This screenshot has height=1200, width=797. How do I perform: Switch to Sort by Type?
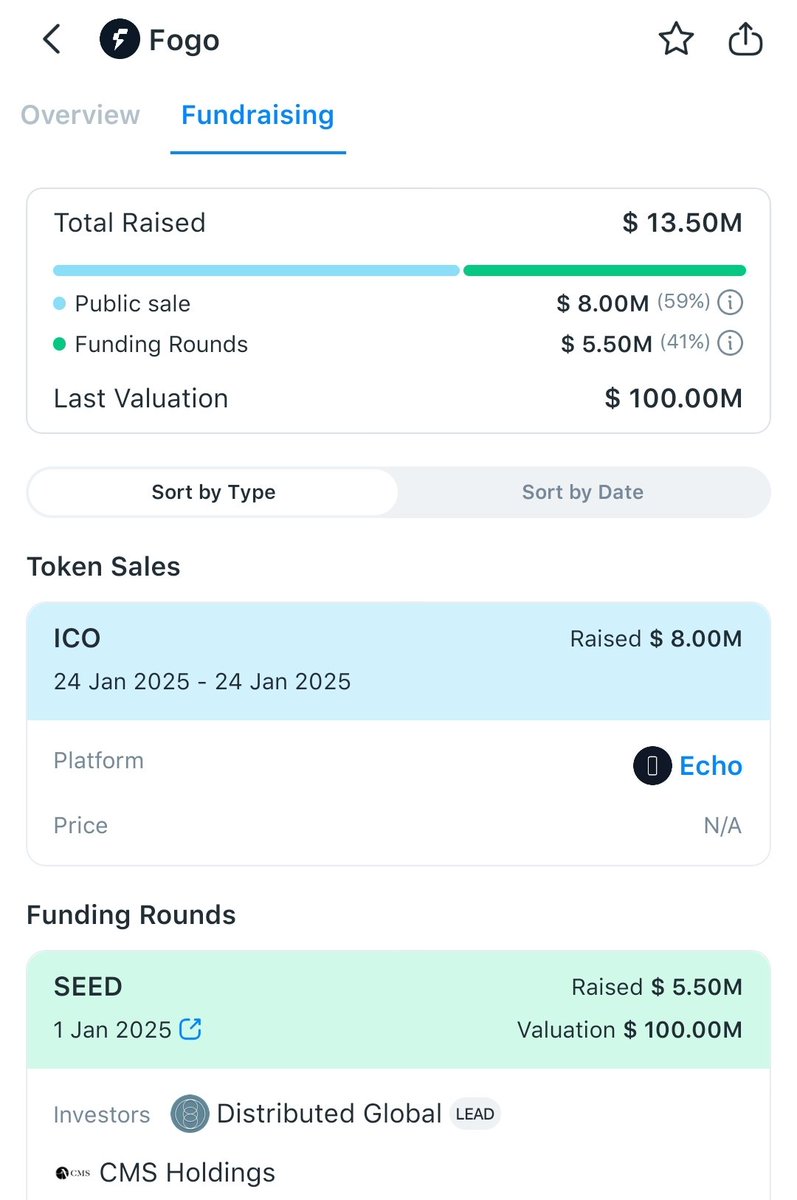(213, 492)
